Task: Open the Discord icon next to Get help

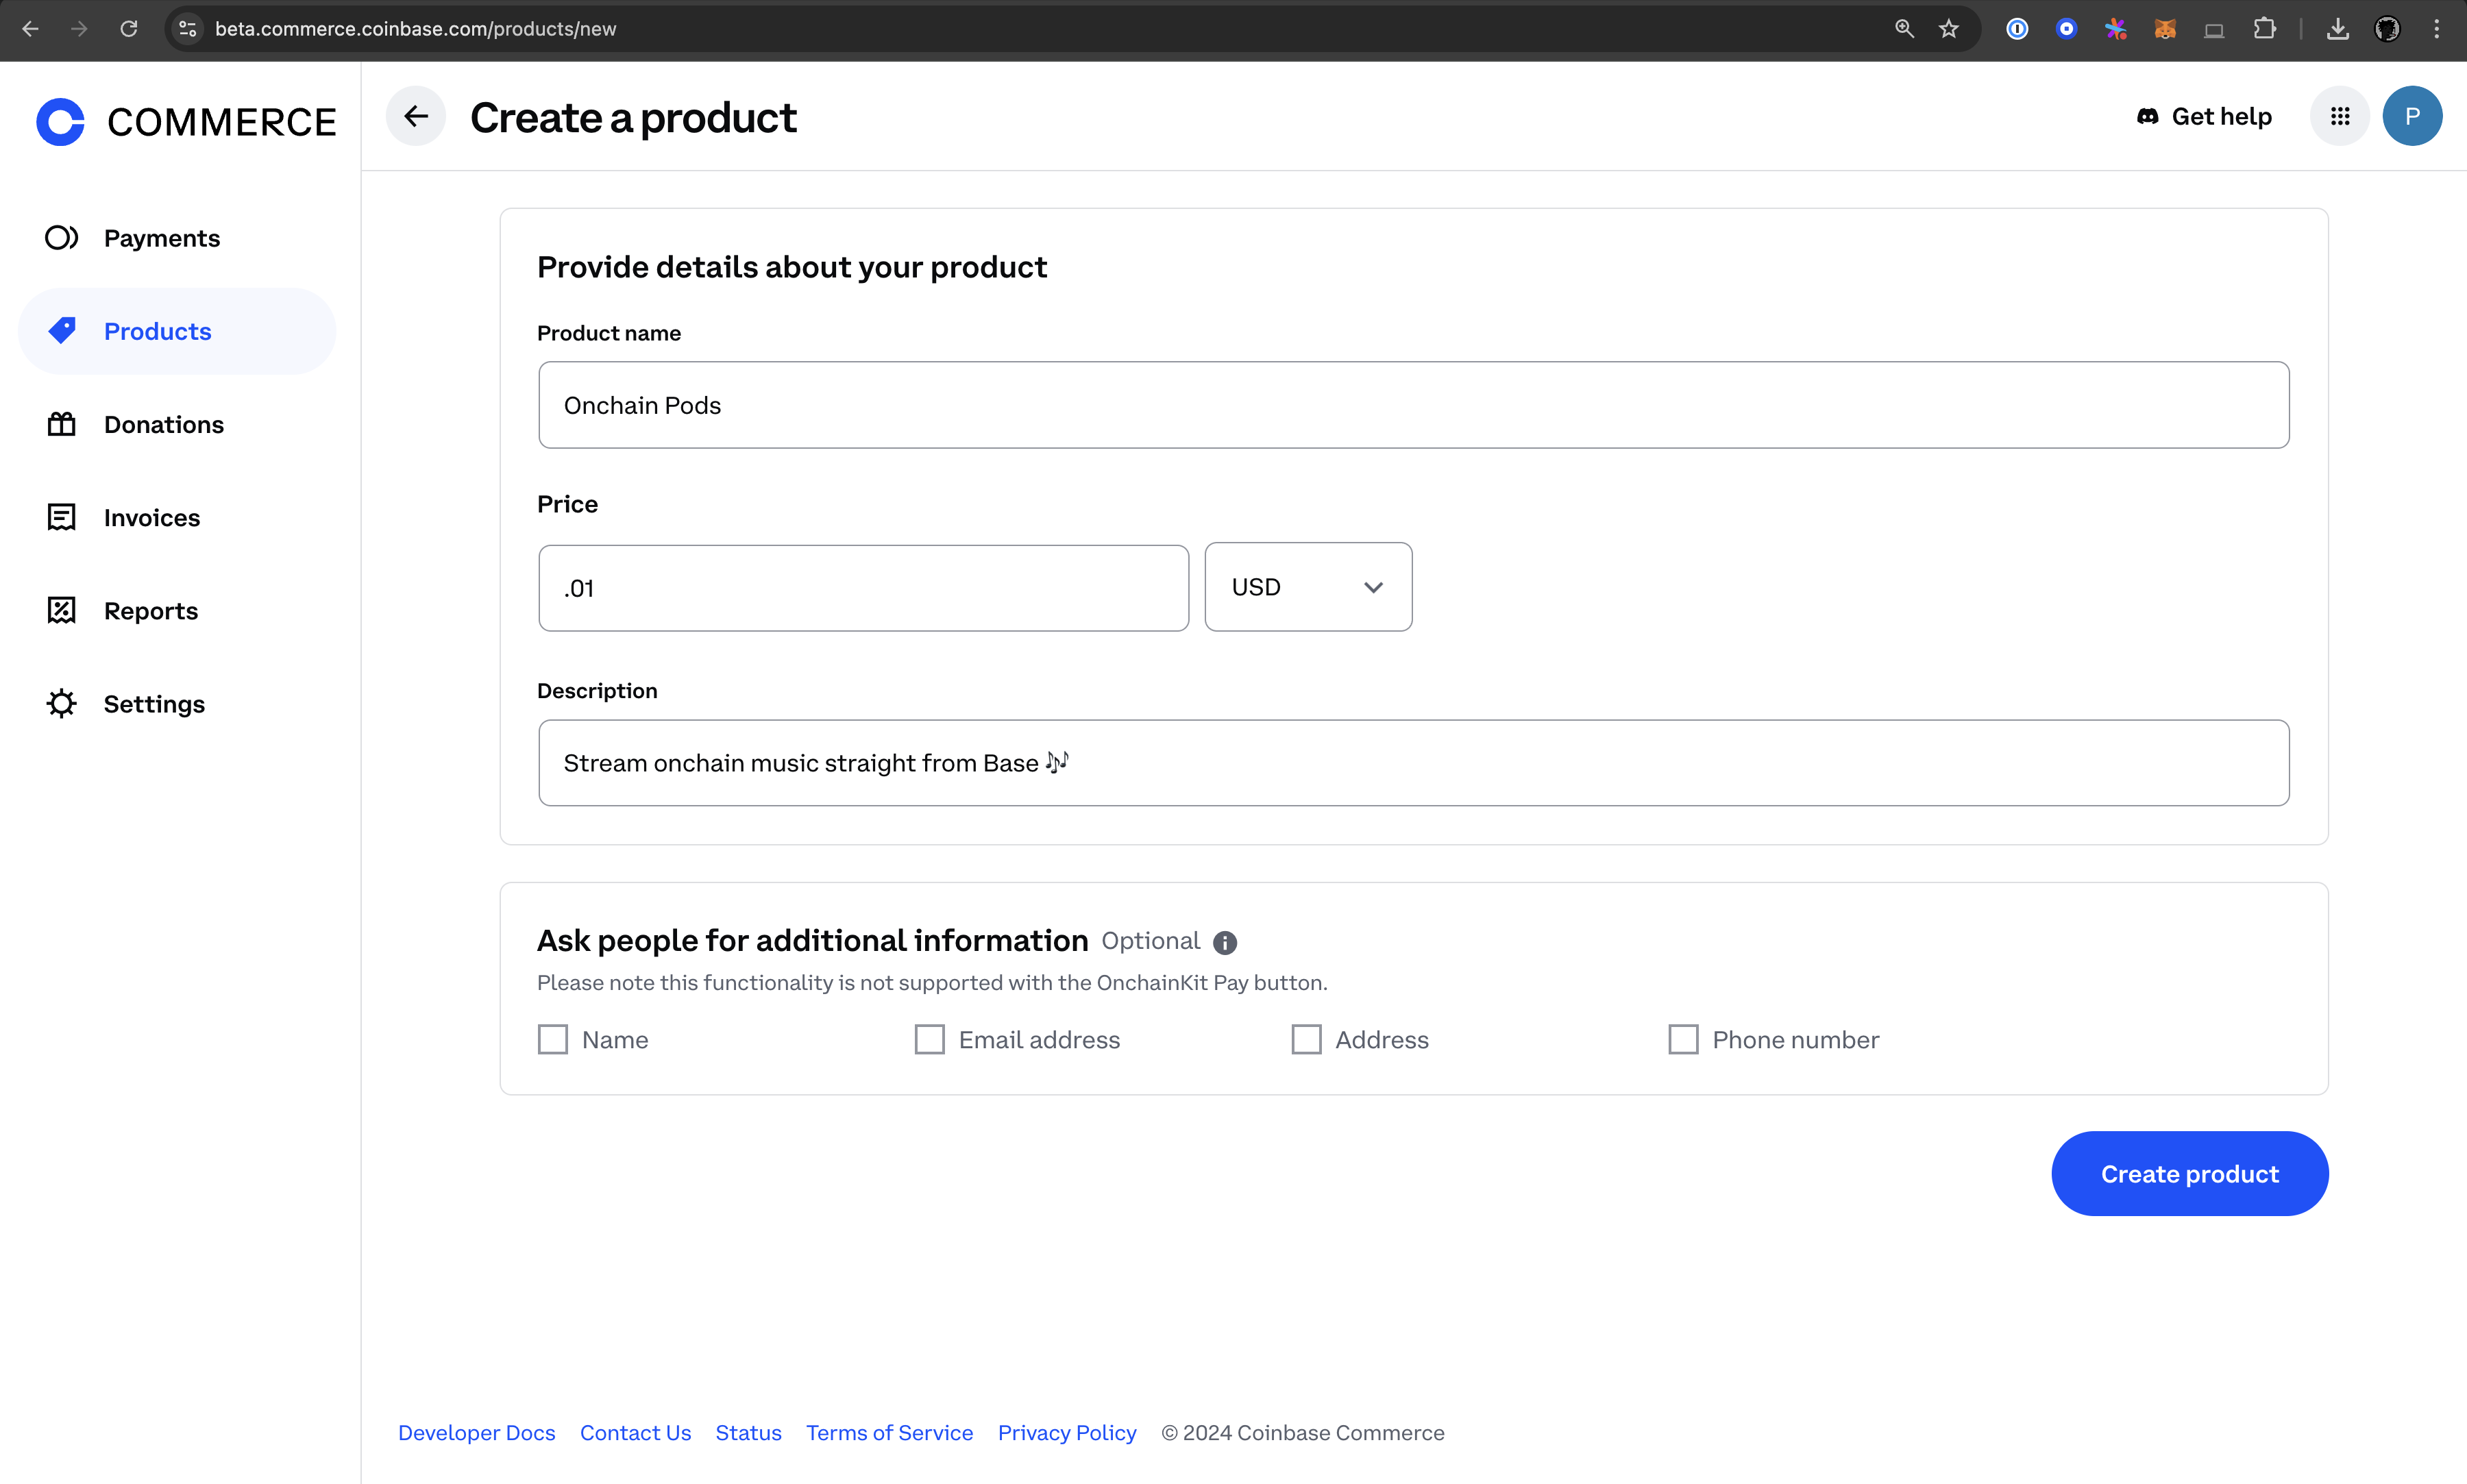Action: pos(2147,116)
